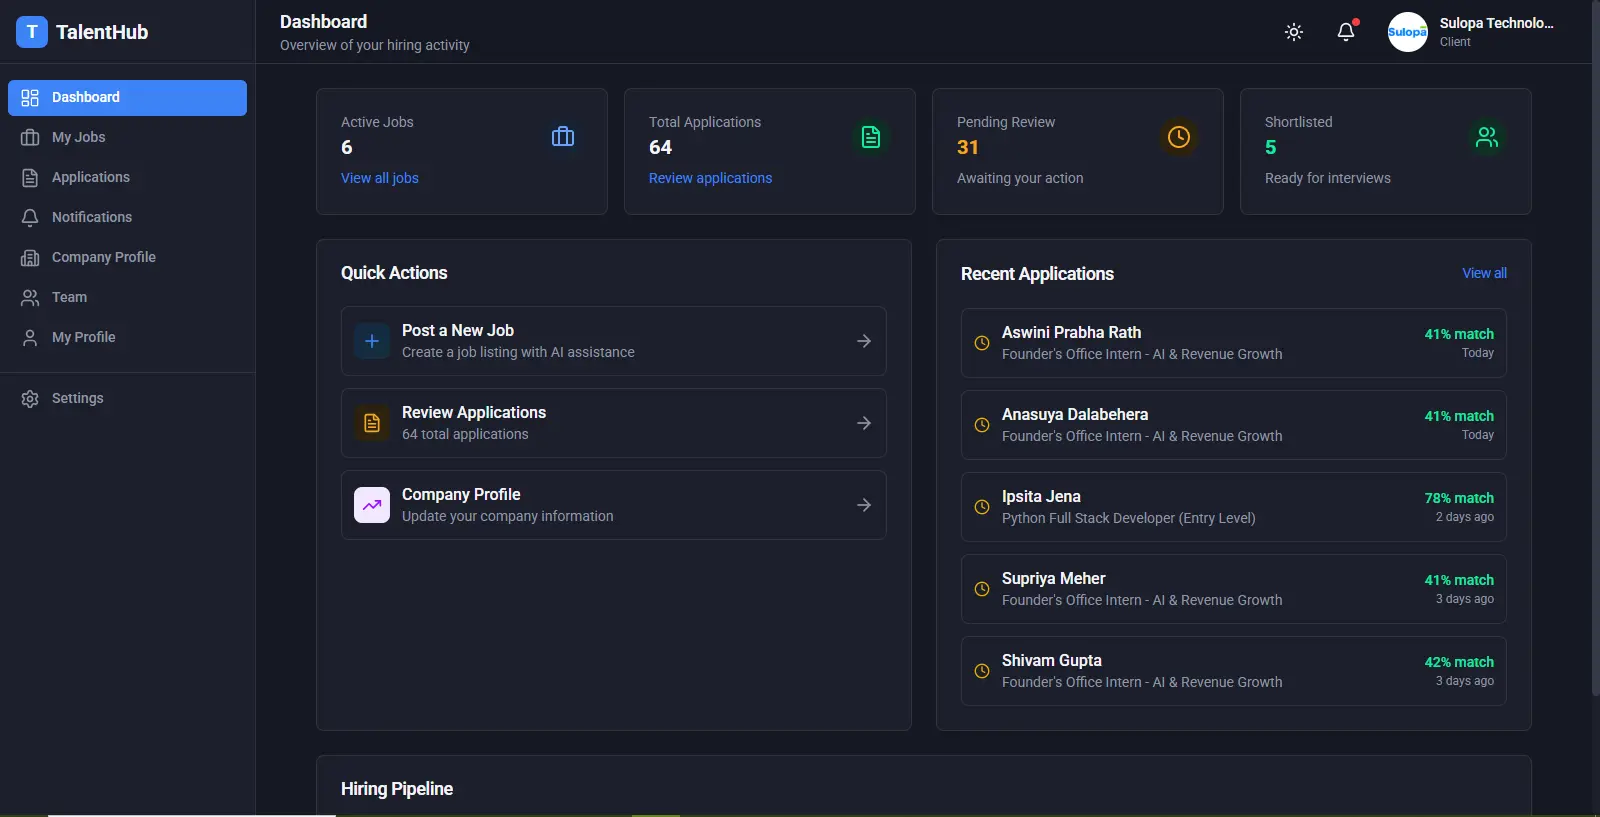Click the 42% match label

(x=1459, y=662)
